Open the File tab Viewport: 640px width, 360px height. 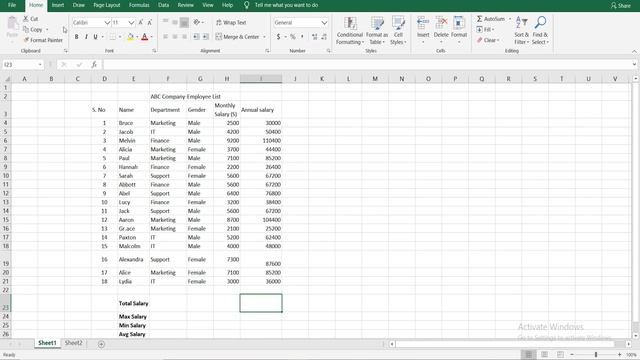click(12, 5)
